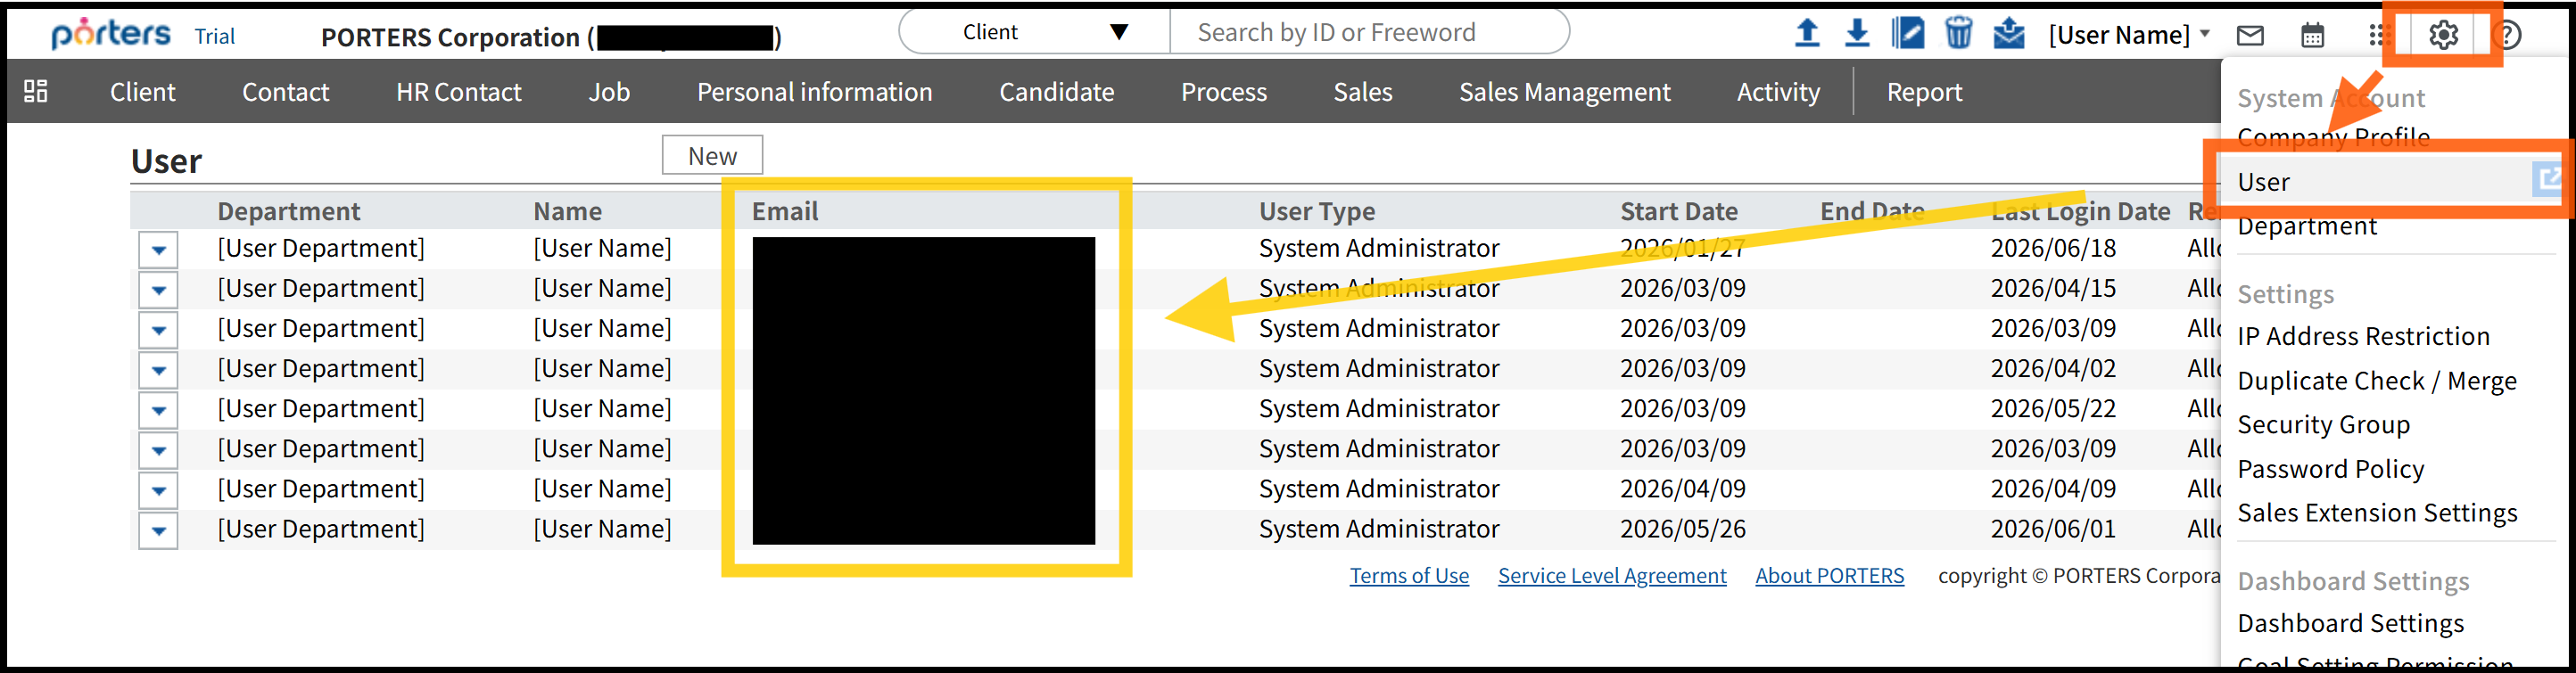Image resolution: width=2576 pixels, height=673 pixels.
Task: Open Sales Extension Settings
Action: click(2377, 513)
